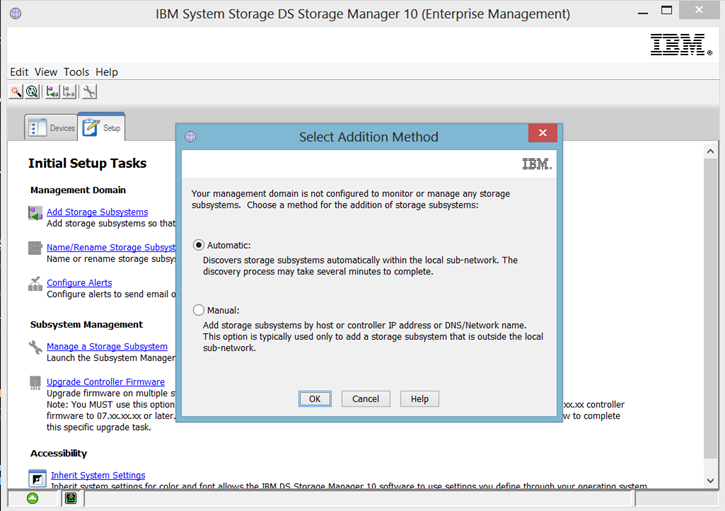Click the icon beside Add Storage Subsystems
This screenshot has width=725, height=511.
click(x=35, y=213)
